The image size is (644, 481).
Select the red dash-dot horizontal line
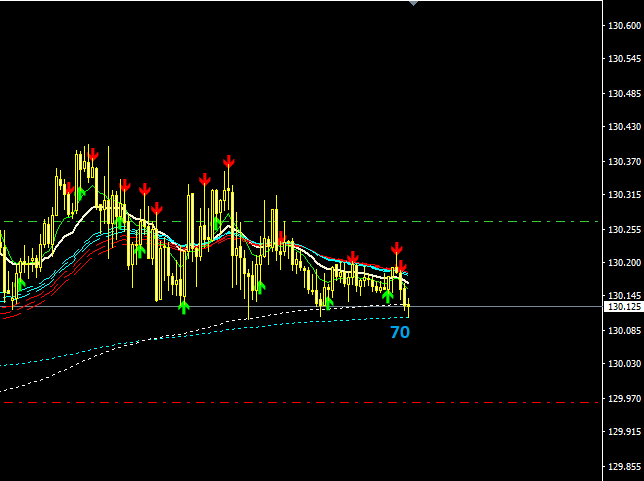pyautogui.click(x=301, y=403)
